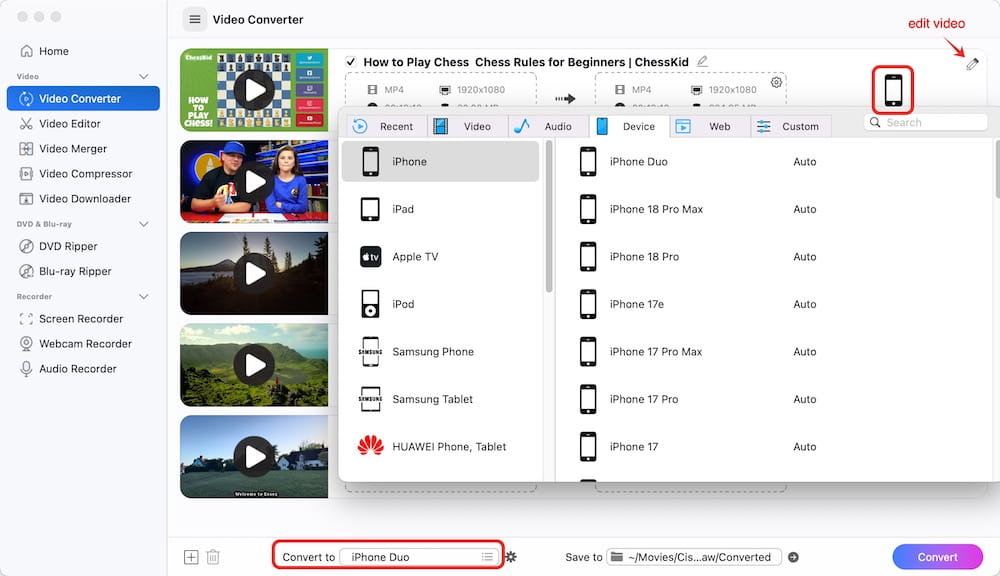Viewport: 1000px width, 576px height.
Task: Click the format Search field
Action: click(x=926, y=122)
